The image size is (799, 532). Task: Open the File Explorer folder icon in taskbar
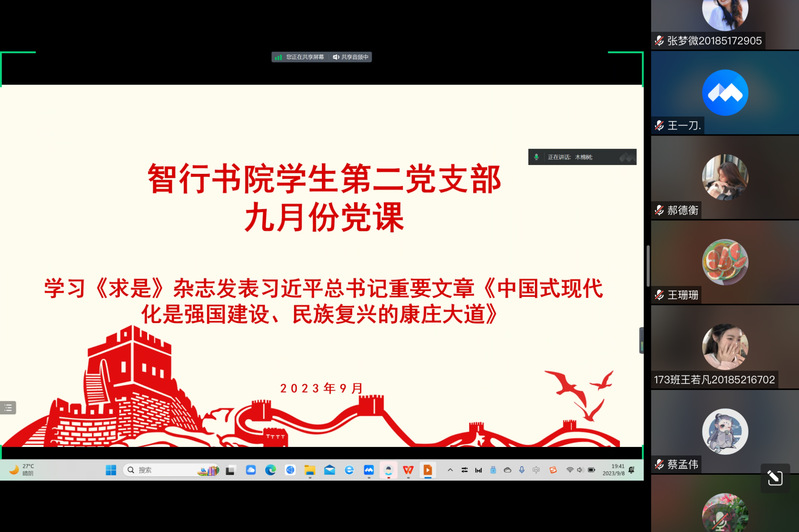click(x=310, y=470)
